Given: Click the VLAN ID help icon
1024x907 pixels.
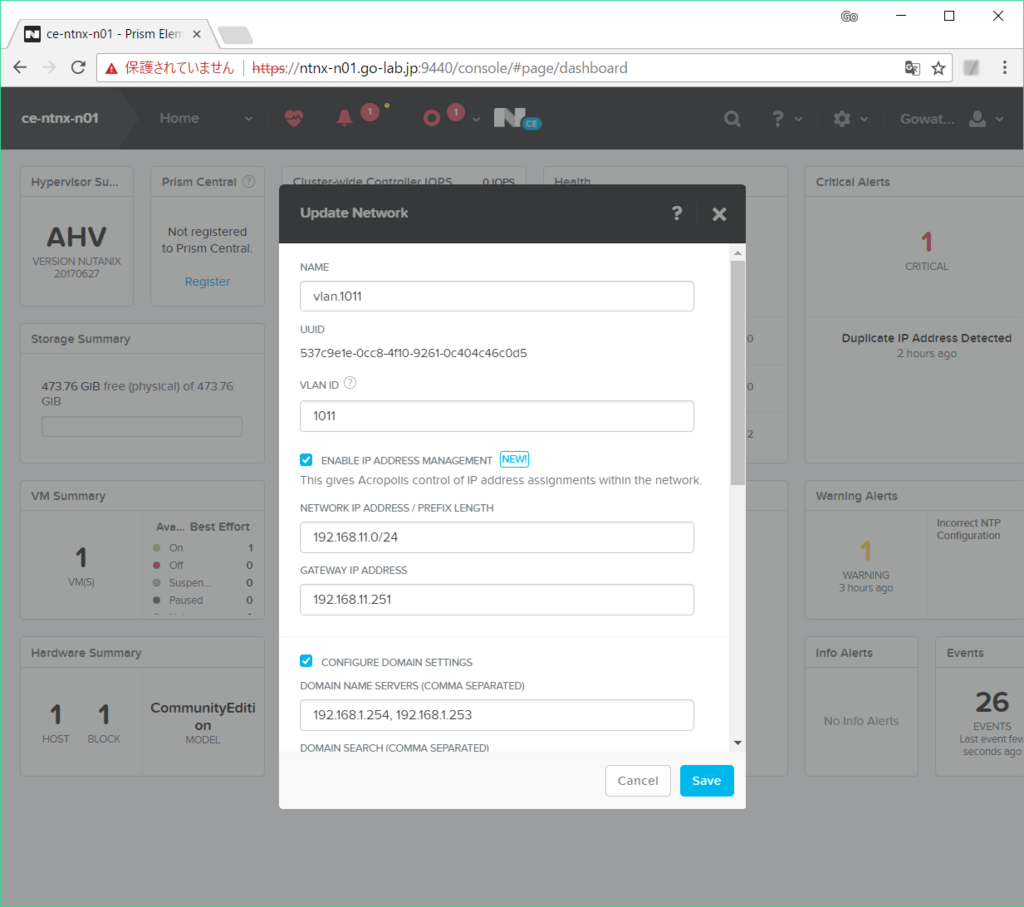Looking at the screenshot, I should coord(350,383).
